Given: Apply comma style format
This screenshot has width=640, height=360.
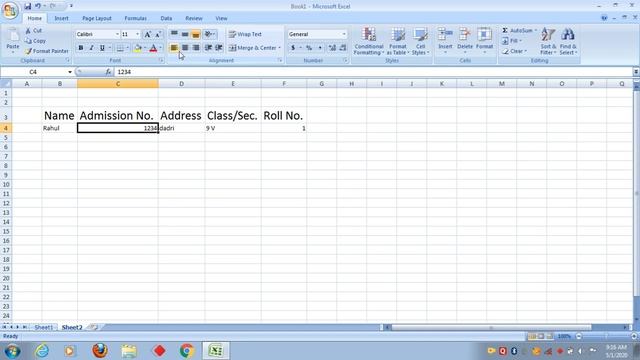Looking at the screenshot, I should tap(320, 48).
